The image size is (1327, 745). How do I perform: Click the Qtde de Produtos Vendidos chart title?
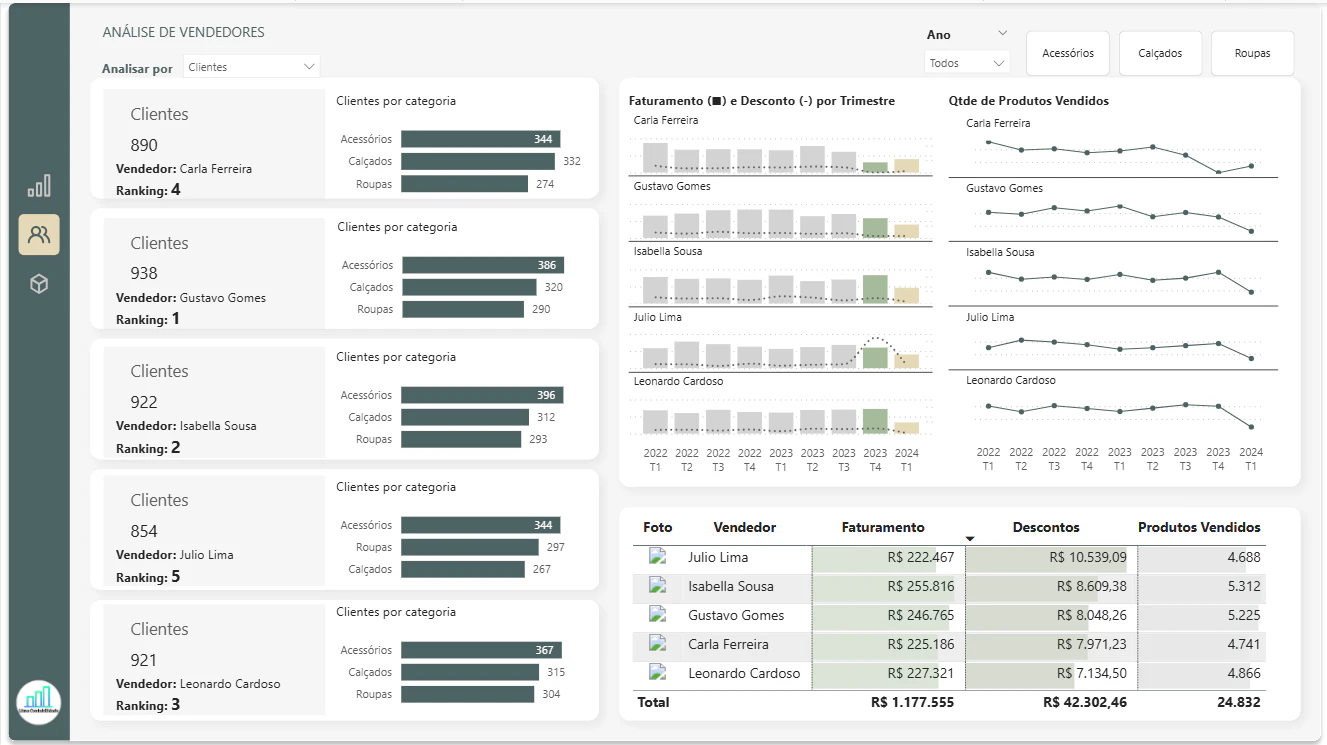coord(1029,101)
